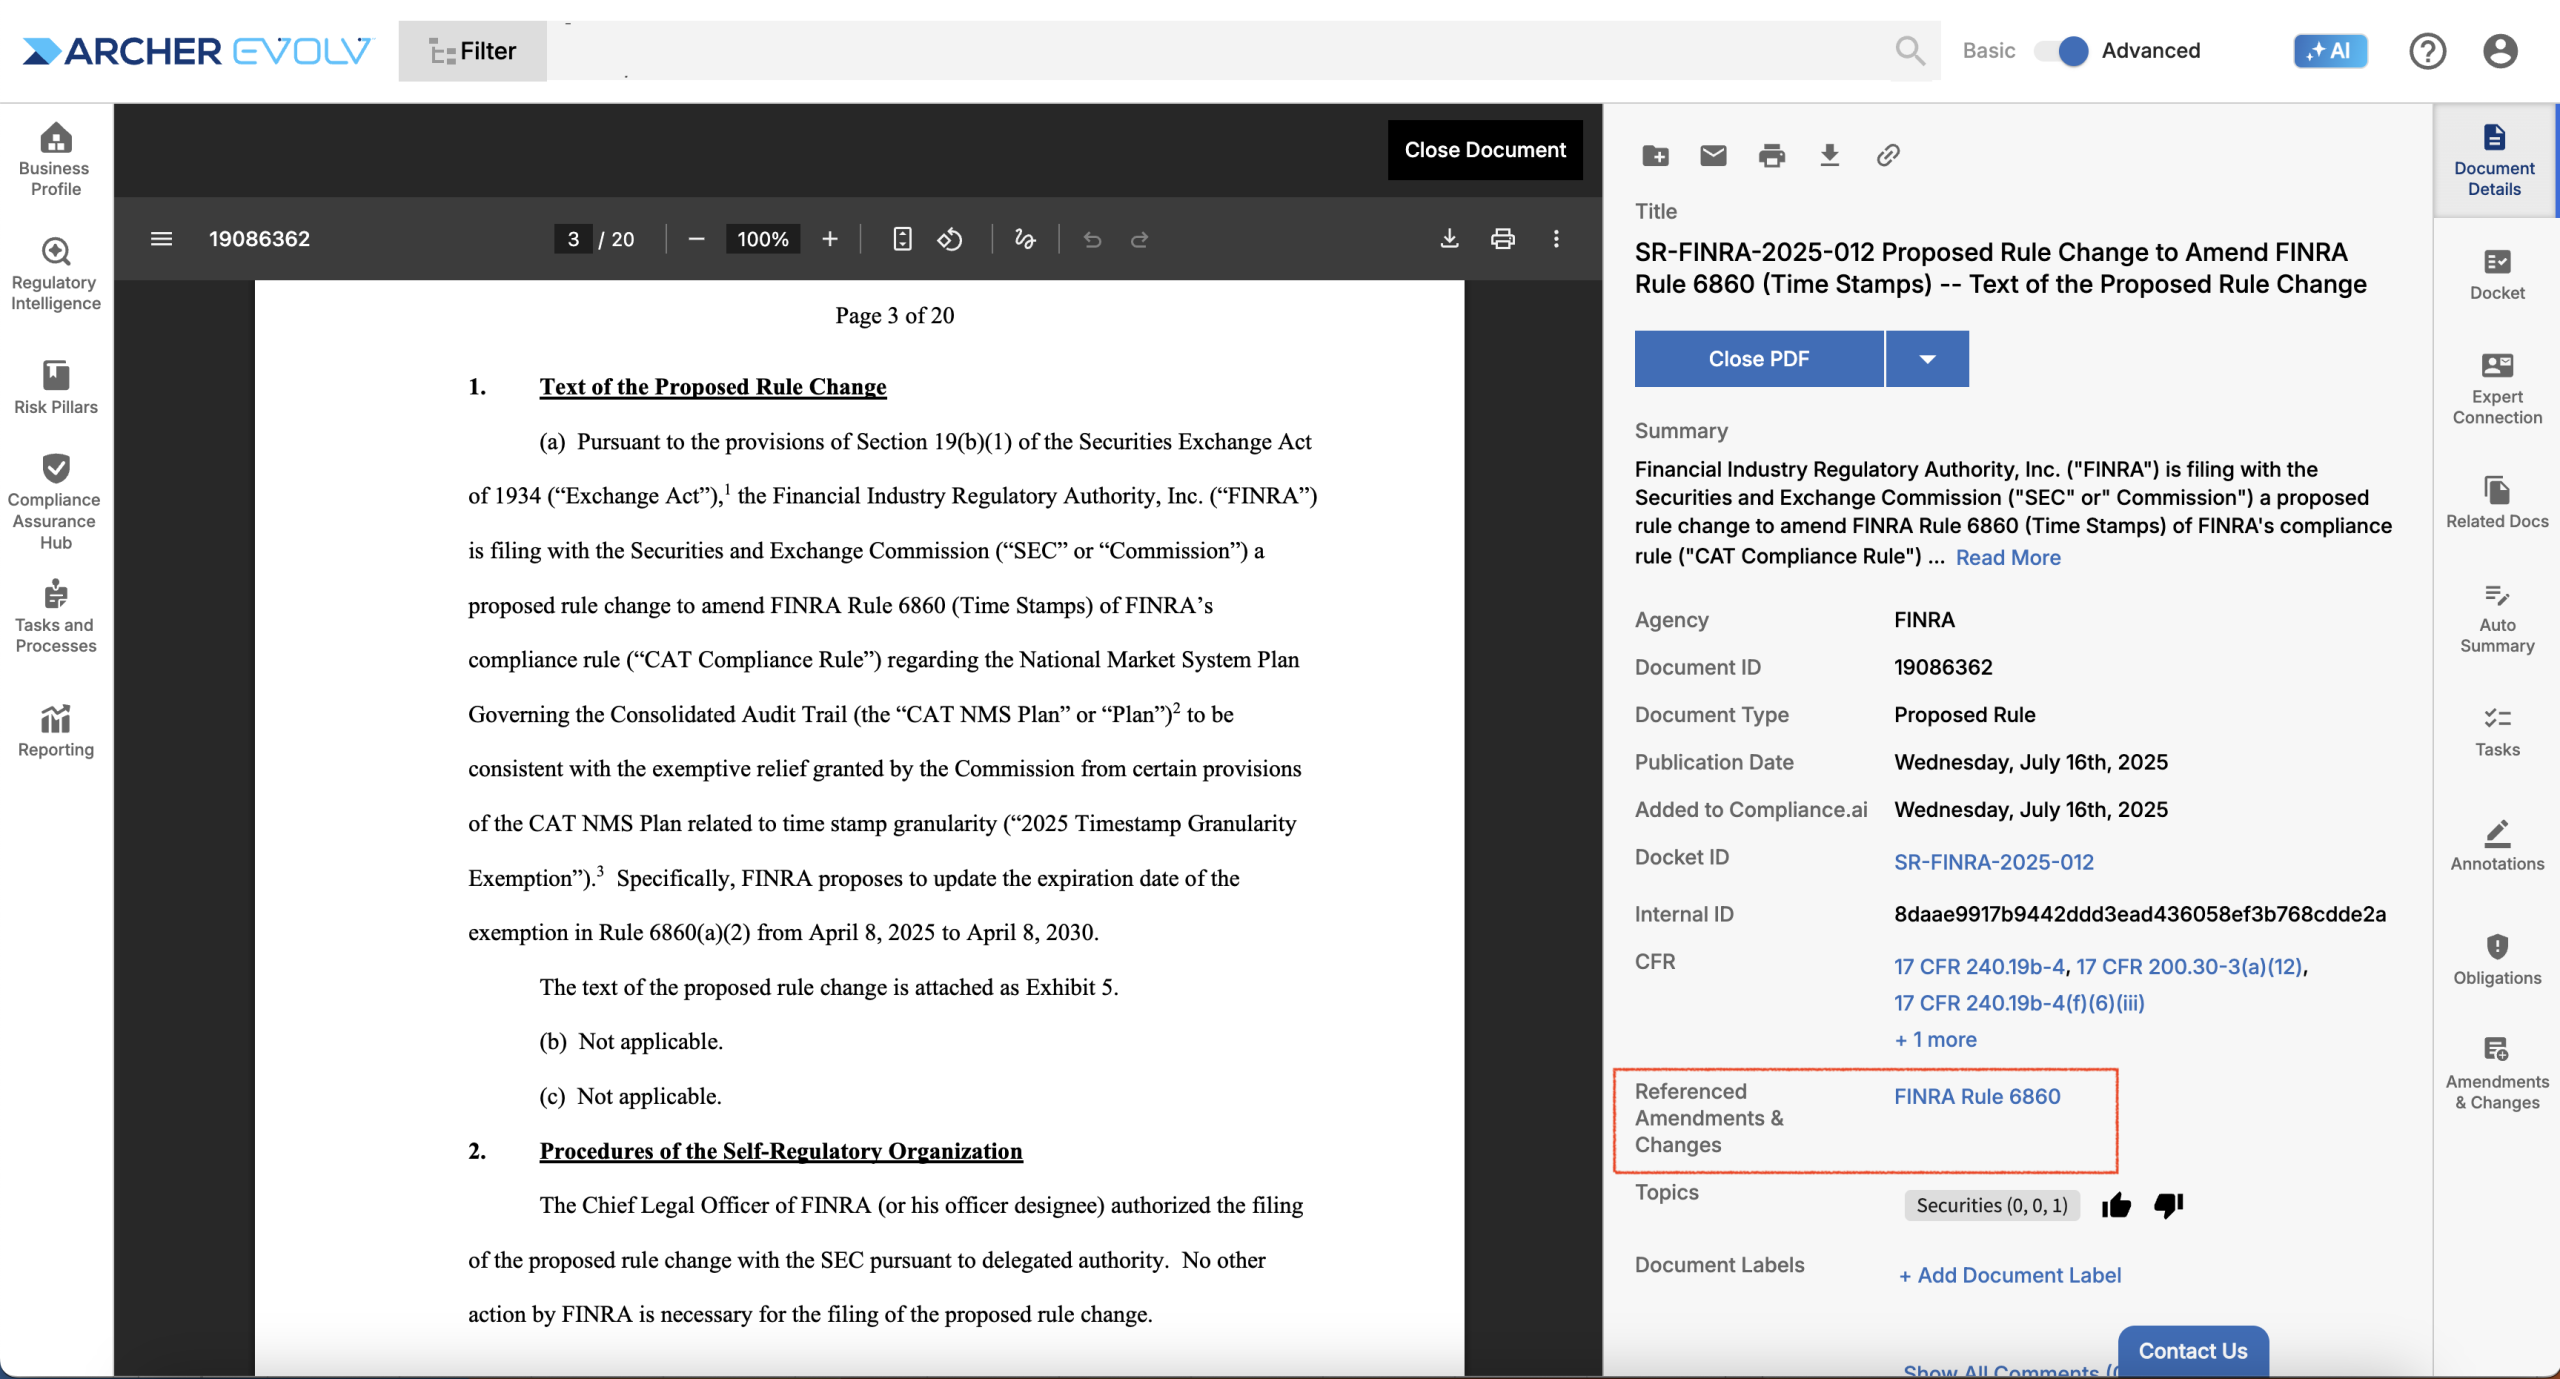
Task: Zoom in the PDF with plus
Action: (829, 239)
